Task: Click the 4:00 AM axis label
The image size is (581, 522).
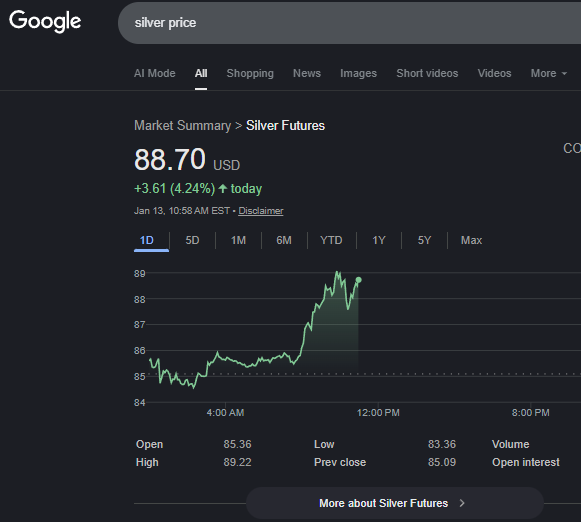Action: (225, 413)
